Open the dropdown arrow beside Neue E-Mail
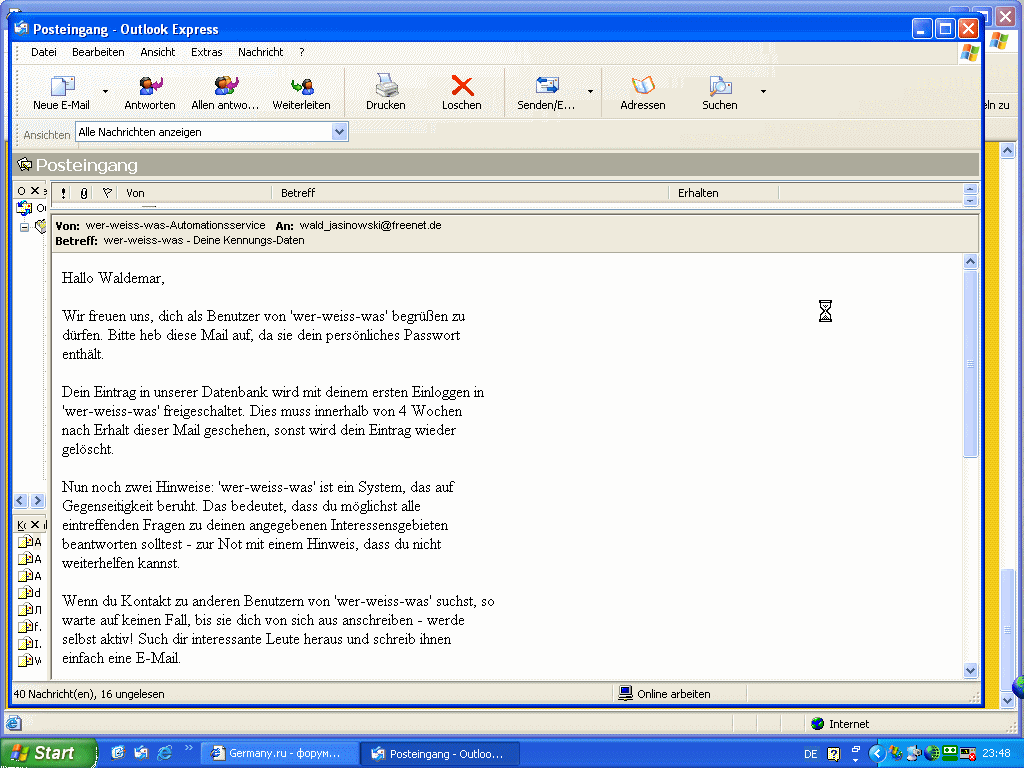The height and width of the screenshot is (768, 1024). (105, 92)
